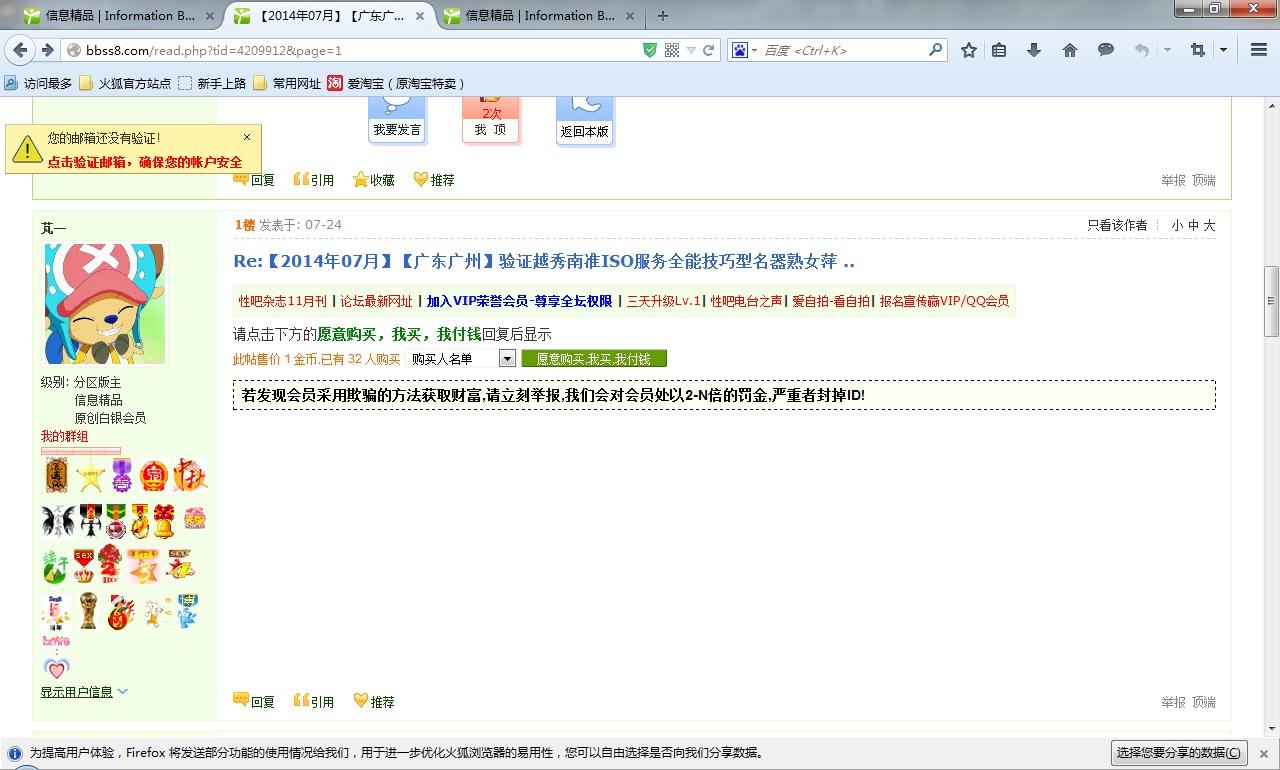This screenshot has width=1280, height=770.
Task: Open the 购买人名单 dropdown list
Action: 507,359
